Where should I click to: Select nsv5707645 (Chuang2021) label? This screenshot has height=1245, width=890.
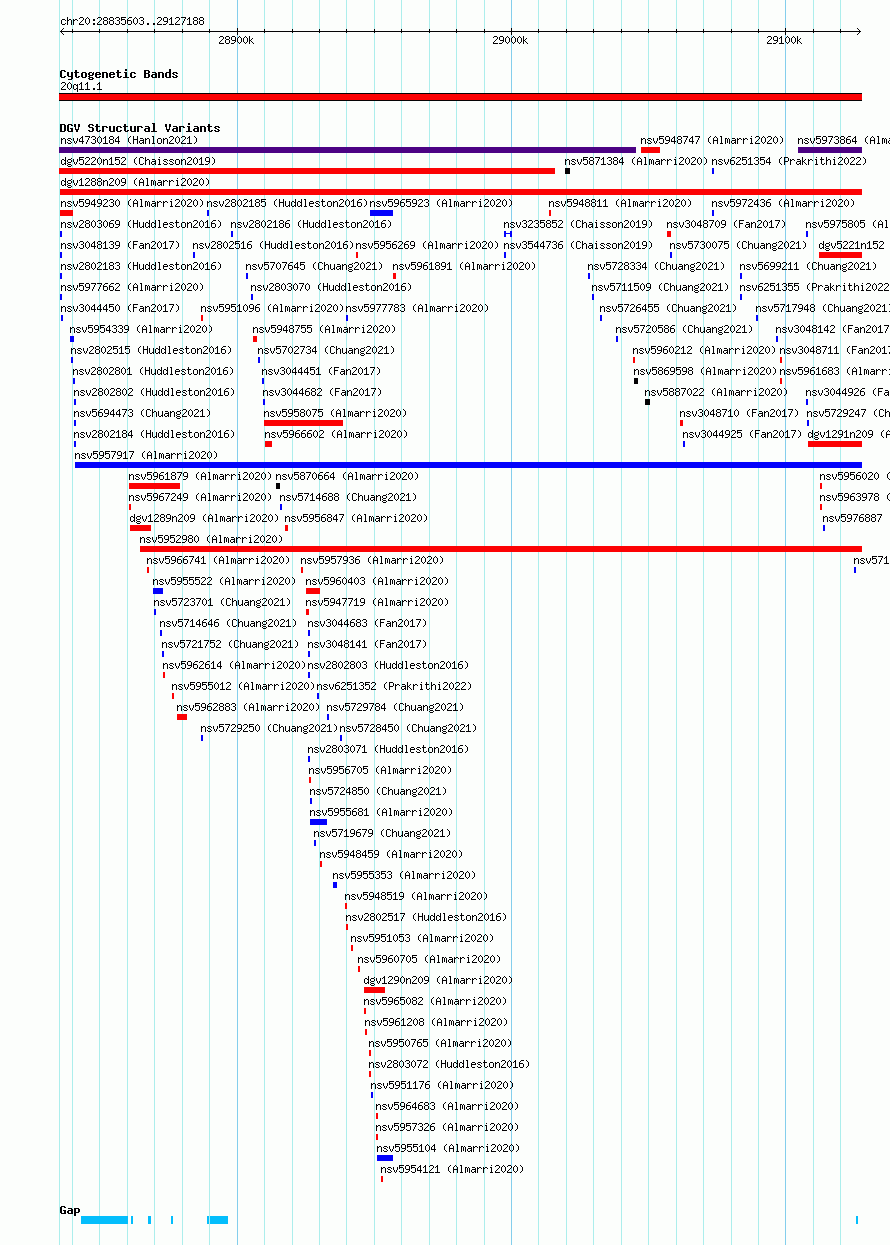[315, 266]
